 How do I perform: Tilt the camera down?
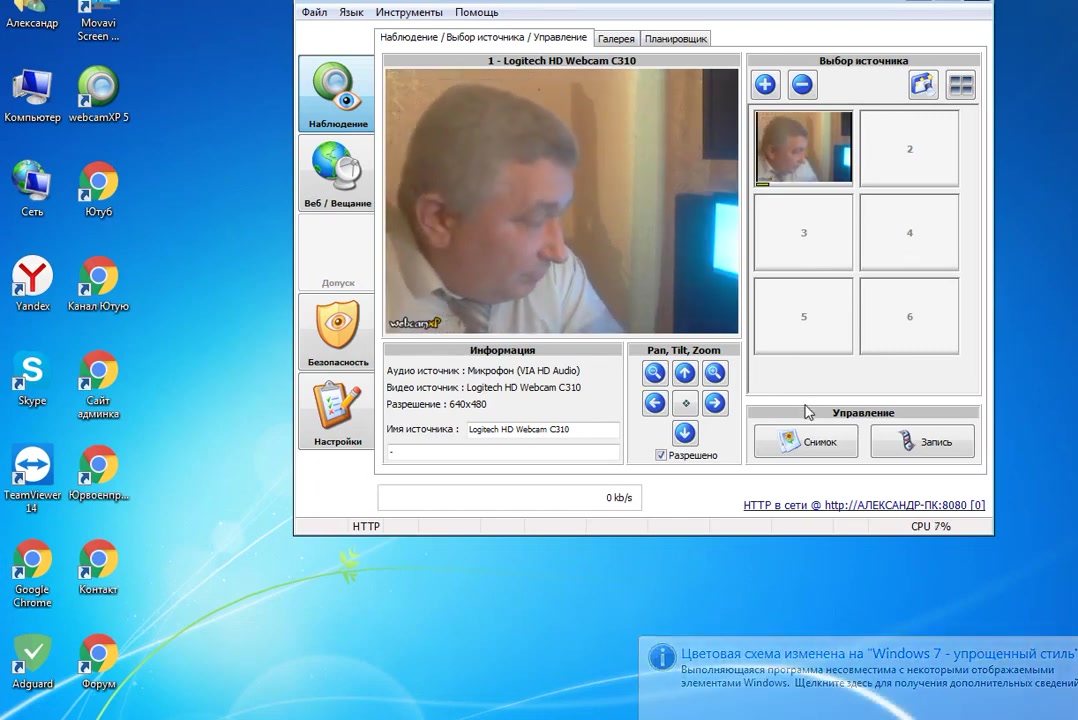685,433
